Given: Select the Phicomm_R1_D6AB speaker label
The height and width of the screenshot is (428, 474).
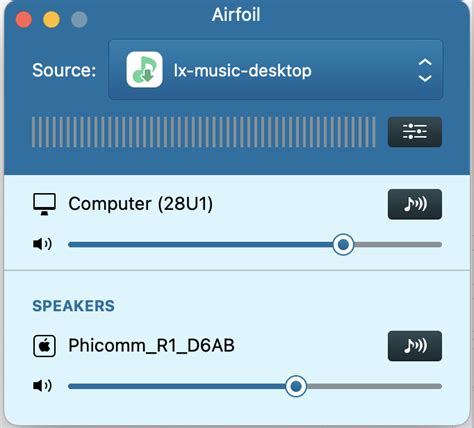Looking at the screenshot, I should [151, 345].
